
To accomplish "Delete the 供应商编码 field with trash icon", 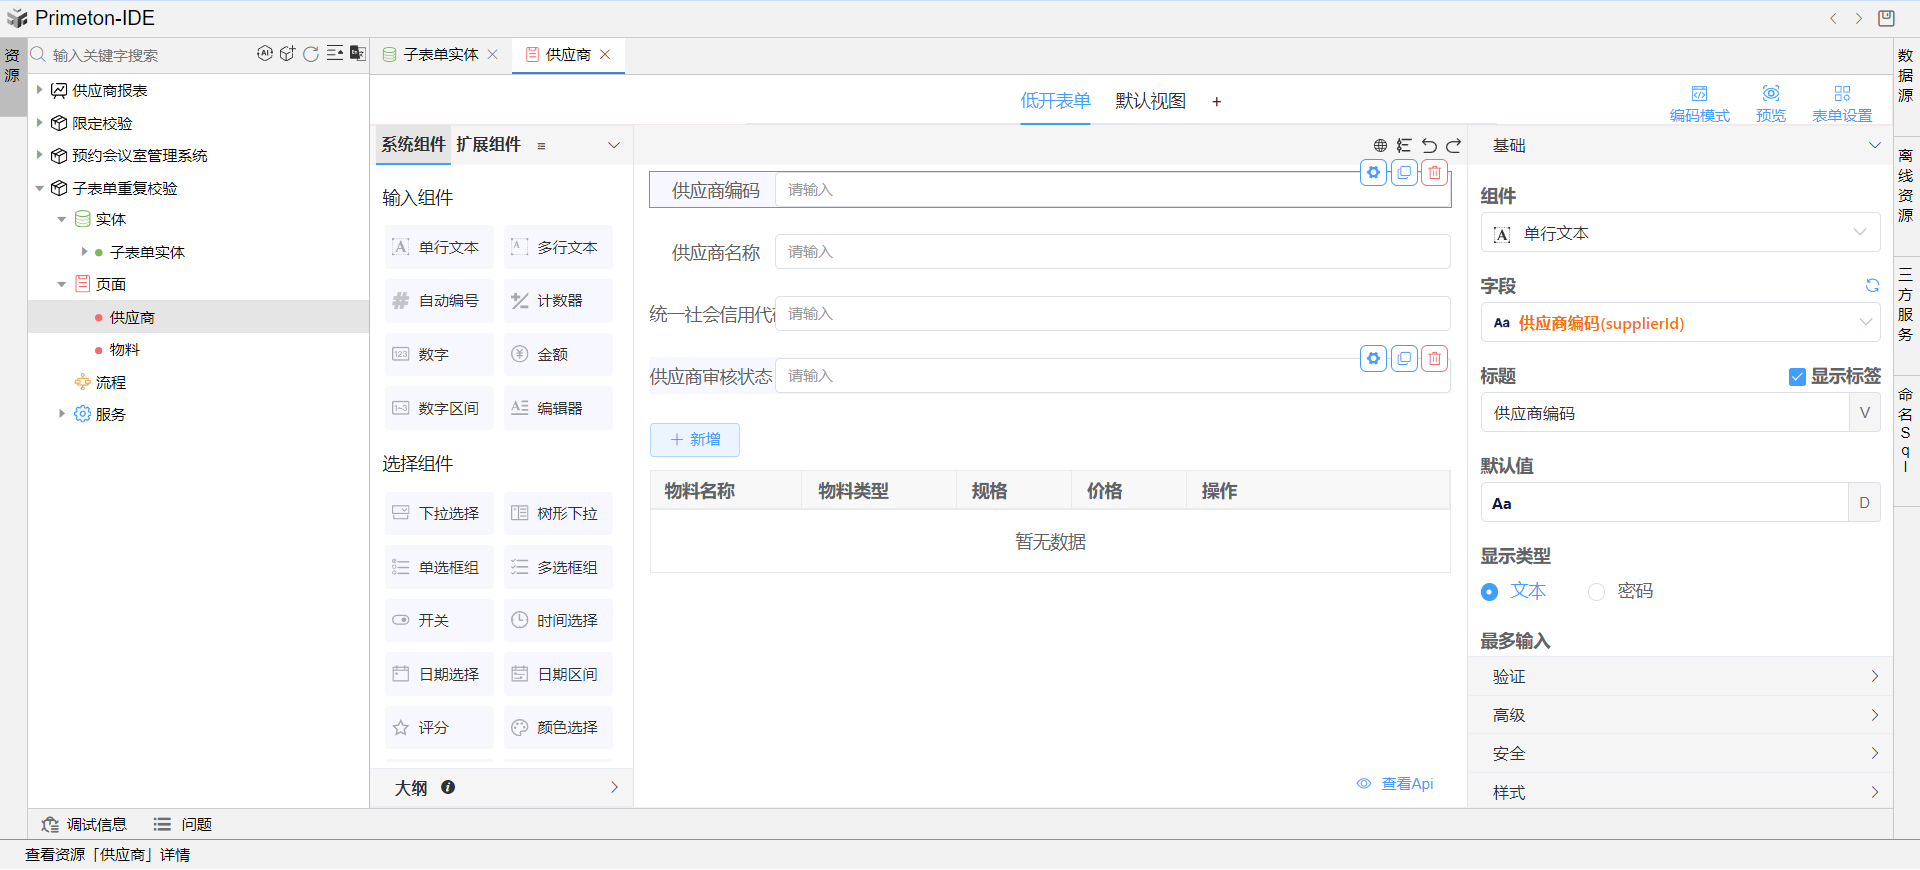I will tap(1435, 173).
